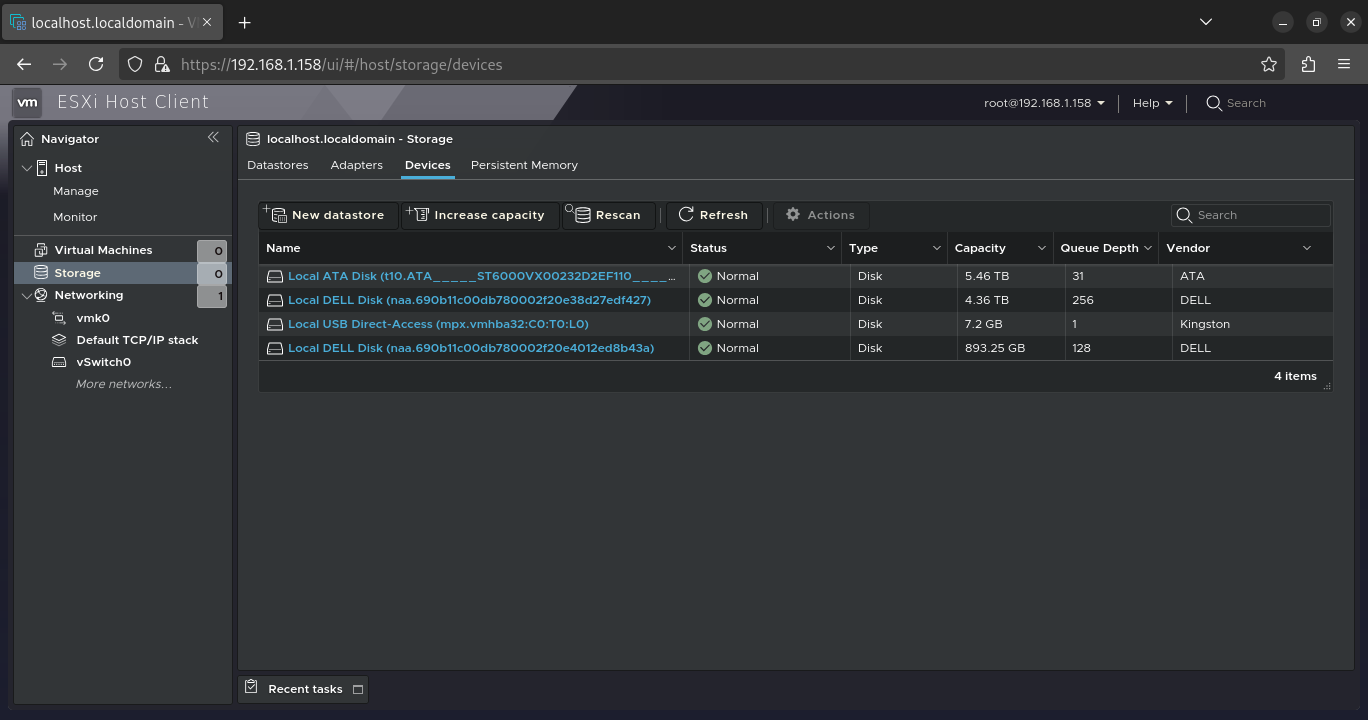Image resolution: width=1368 pixels, height=720 pixels.
Task: Click the Refresh button
Action: coord(714,215)
